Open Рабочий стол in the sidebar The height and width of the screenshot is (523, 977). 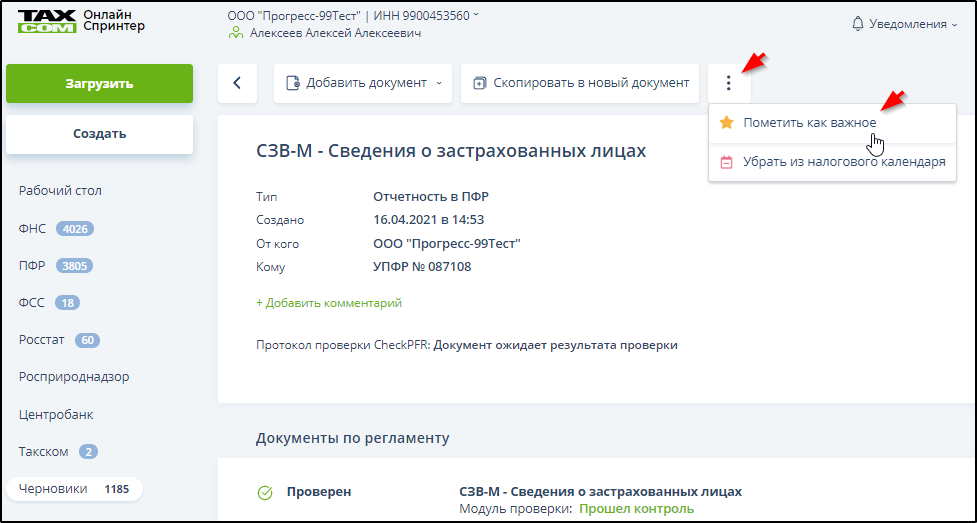click(x=60, y=190)
